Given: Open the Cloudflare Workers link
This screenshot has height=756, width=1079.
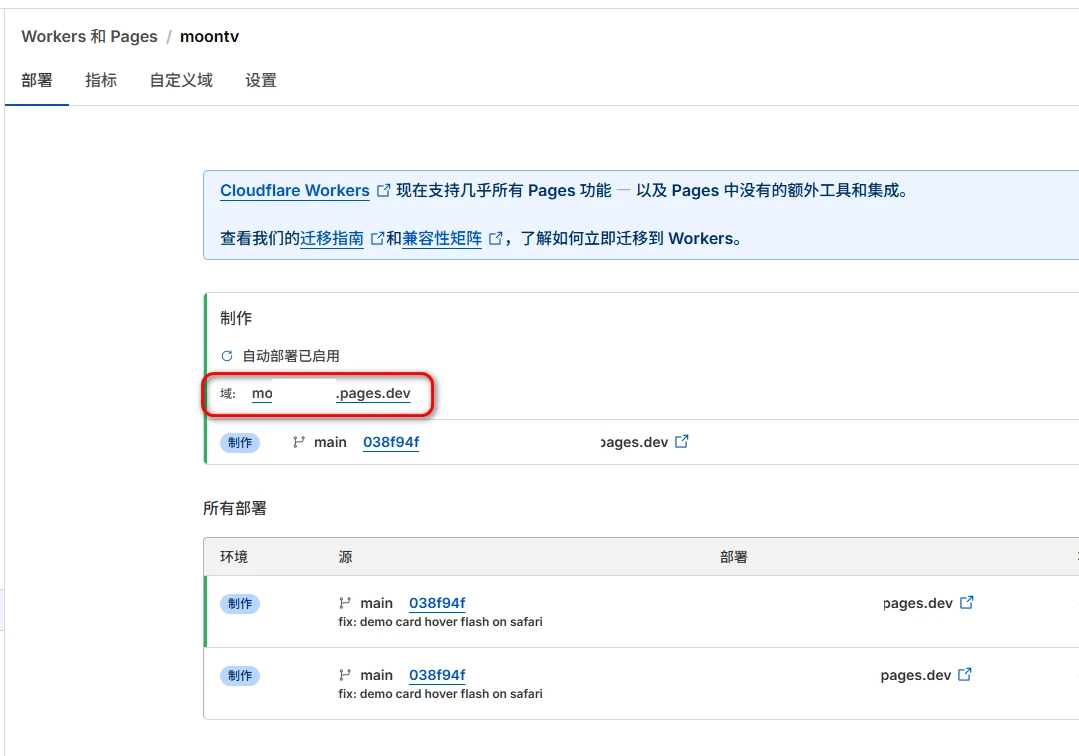Looking at the screenshot, I should tap(294, 190).
